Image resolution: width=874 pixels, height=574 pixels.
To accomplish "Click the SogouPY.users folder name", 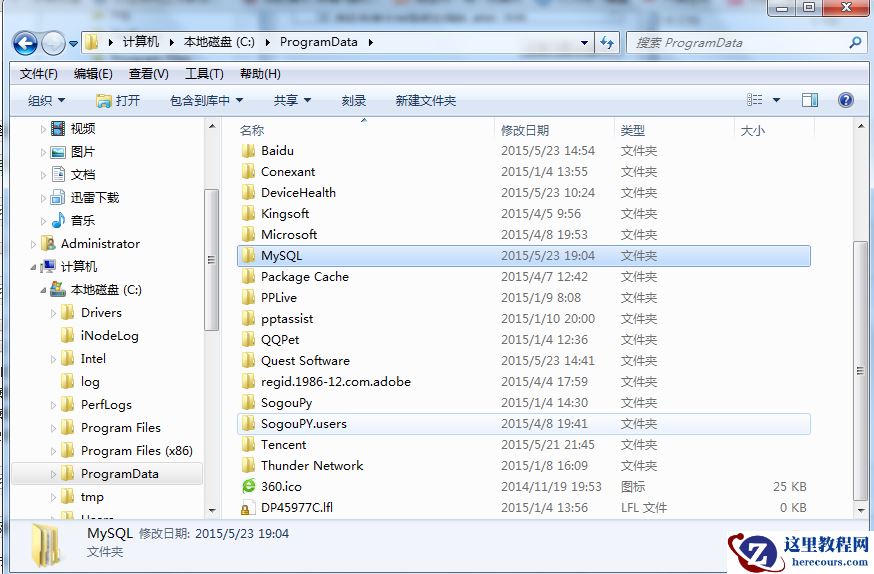I will coord(304,424).
